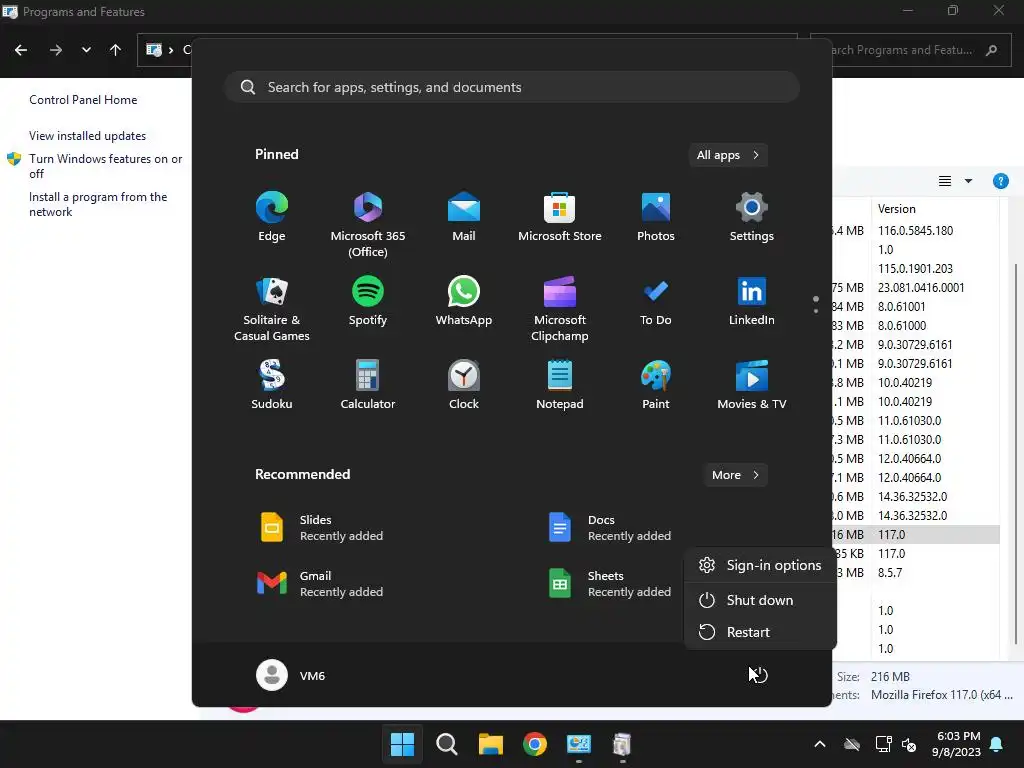Open the clock and date 6:03 PM

point(956,744)
